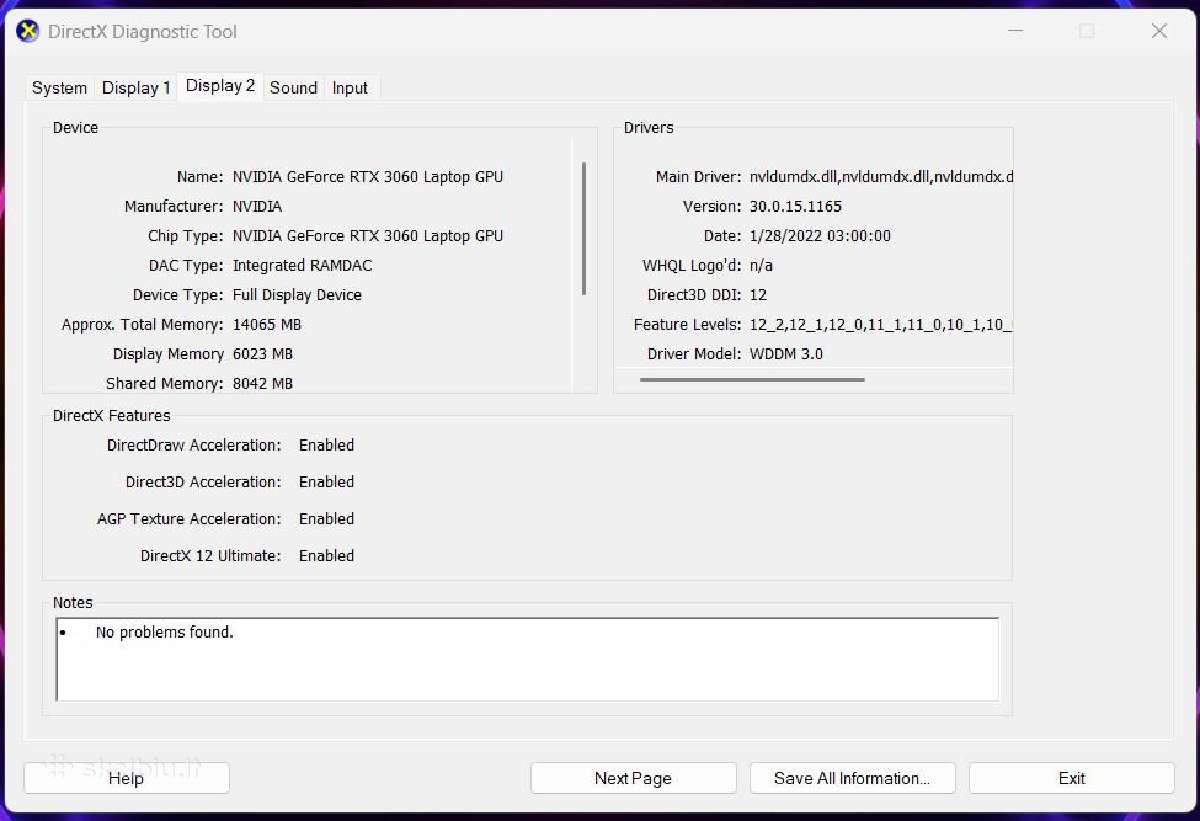Select the Display 2 tab

pyautogui.click(x=220, y=86)
